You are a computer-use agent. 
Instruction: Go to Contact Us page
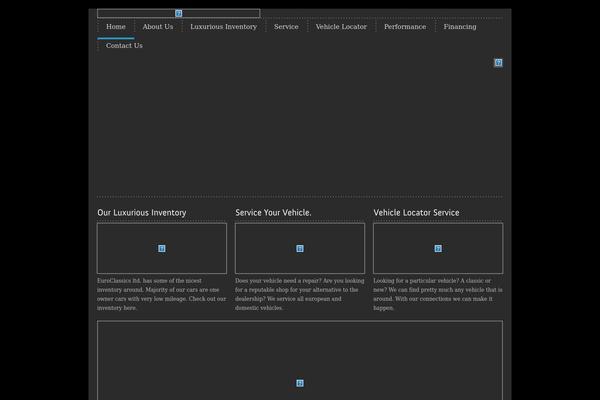coord(124,46)
